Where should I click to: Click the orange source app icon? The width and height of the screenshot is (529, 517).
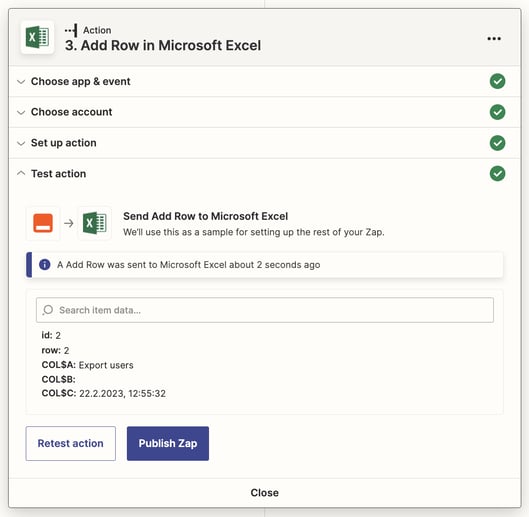click(43, 223)
